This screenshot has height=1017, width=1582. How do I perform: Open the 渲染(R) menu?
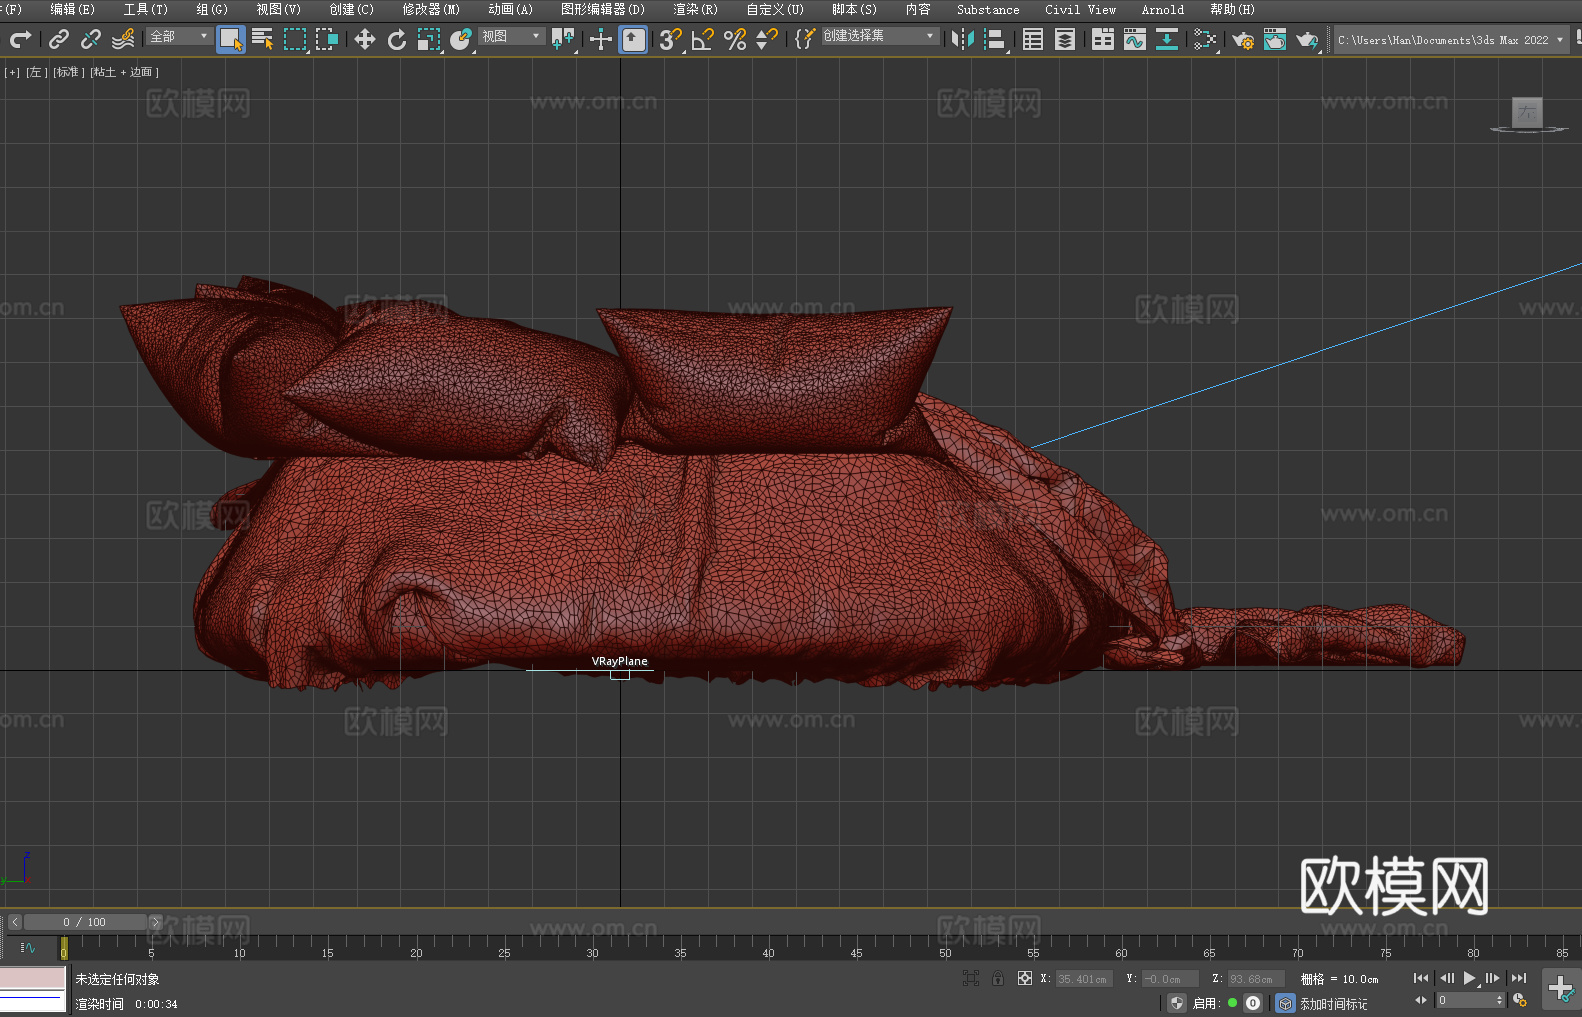[695, 9]
